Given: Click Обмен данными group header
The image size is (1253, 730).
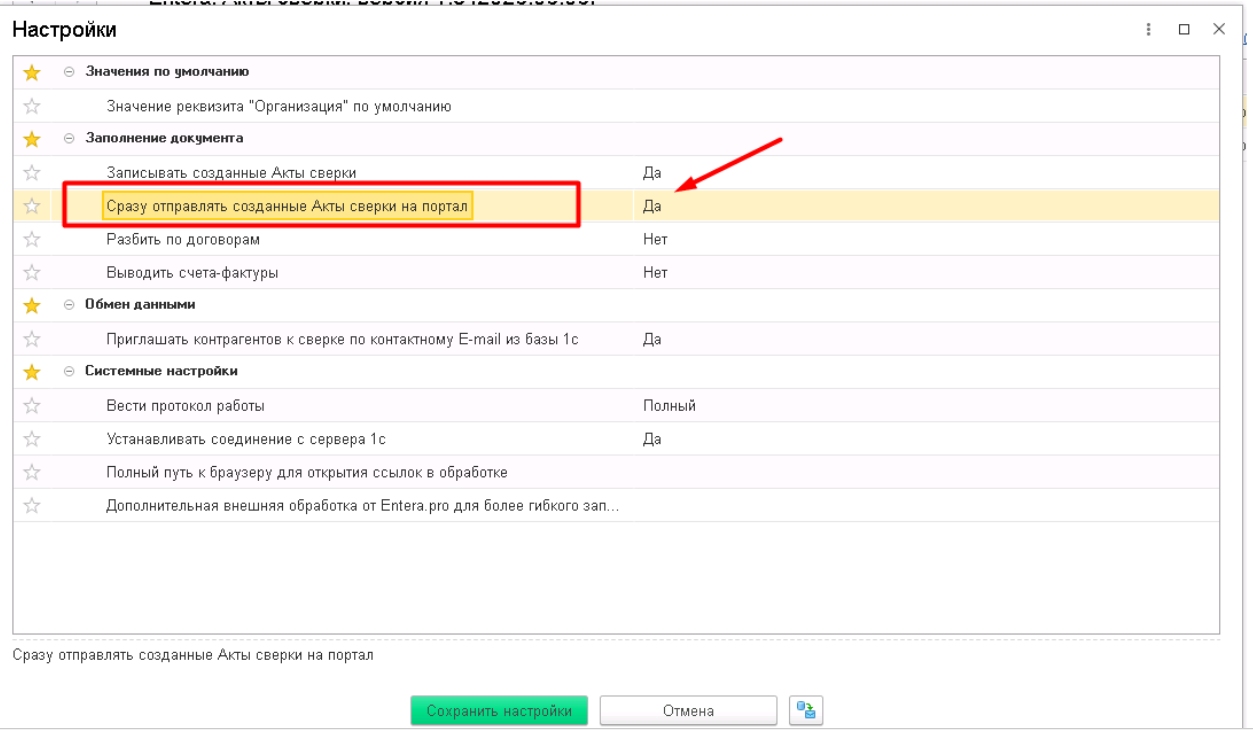Looking at the screenshot, I should point(140,304).
